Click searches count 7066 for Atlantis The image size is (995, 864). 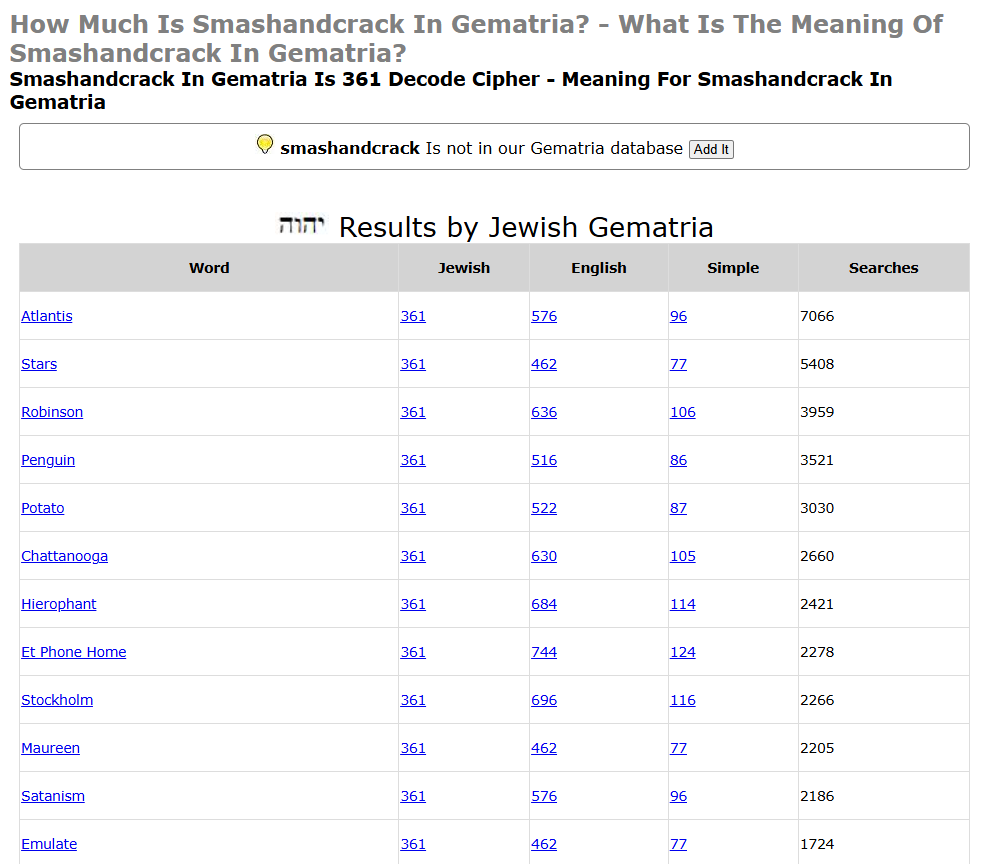[x=817, y=316]
